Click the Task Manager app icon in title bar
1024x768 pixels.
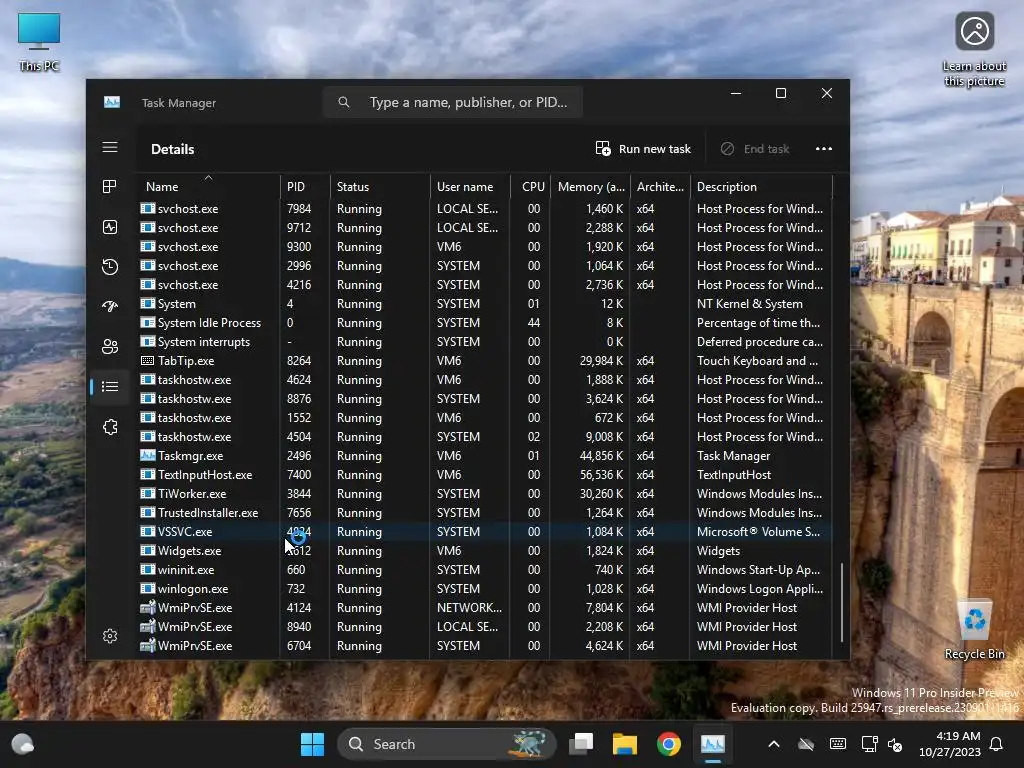click(x=112, y=103)
